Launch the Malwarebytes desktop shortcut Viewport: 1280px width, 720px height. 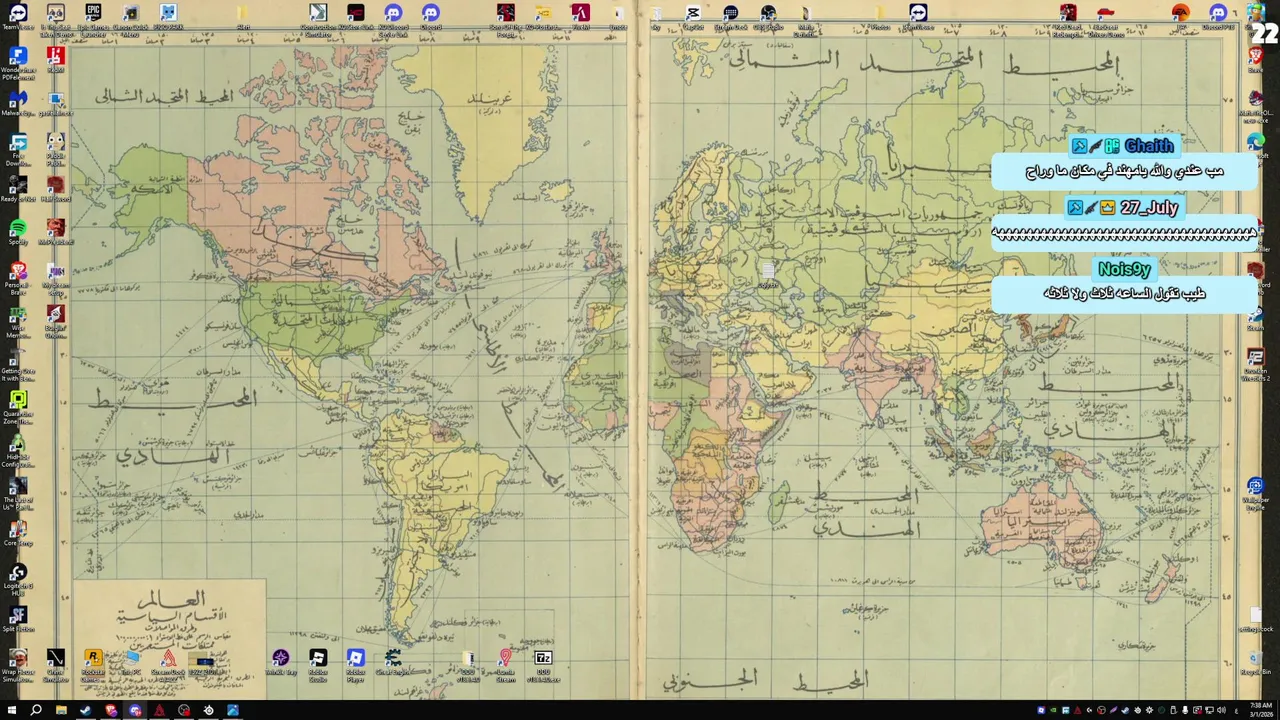[18, 102]
